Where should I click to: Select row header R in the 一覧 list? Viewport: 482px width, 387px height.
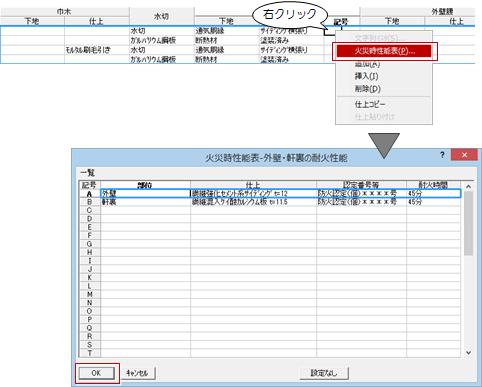[89, 336]
